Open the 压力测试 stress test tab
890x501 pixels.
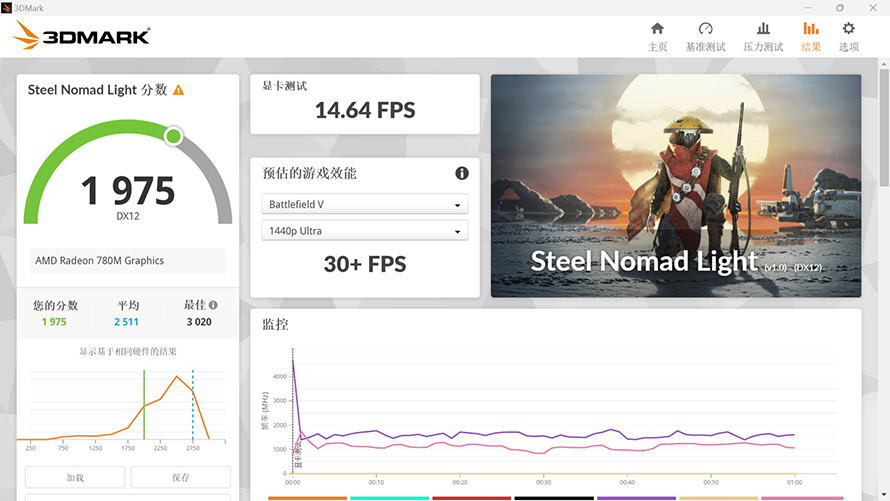coord(763,37)
